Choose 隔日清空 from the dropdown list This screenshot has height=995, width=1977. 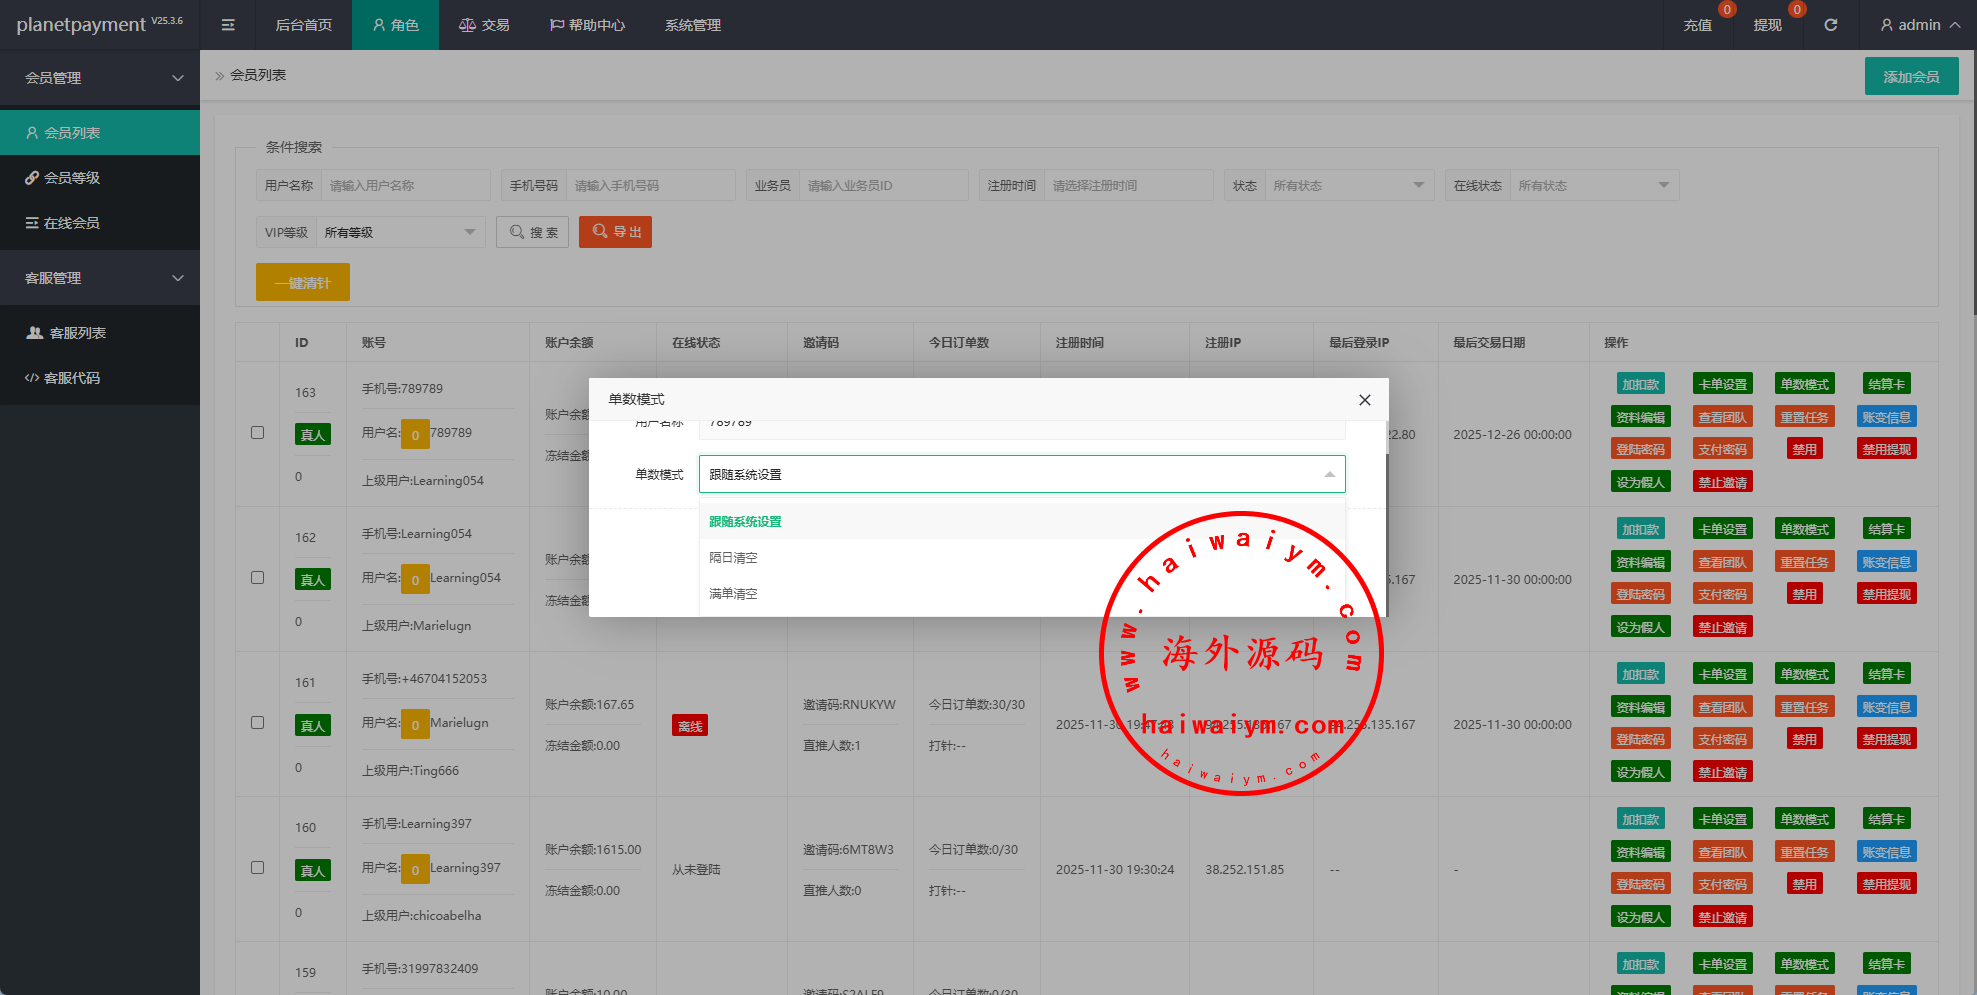(734, 558)
